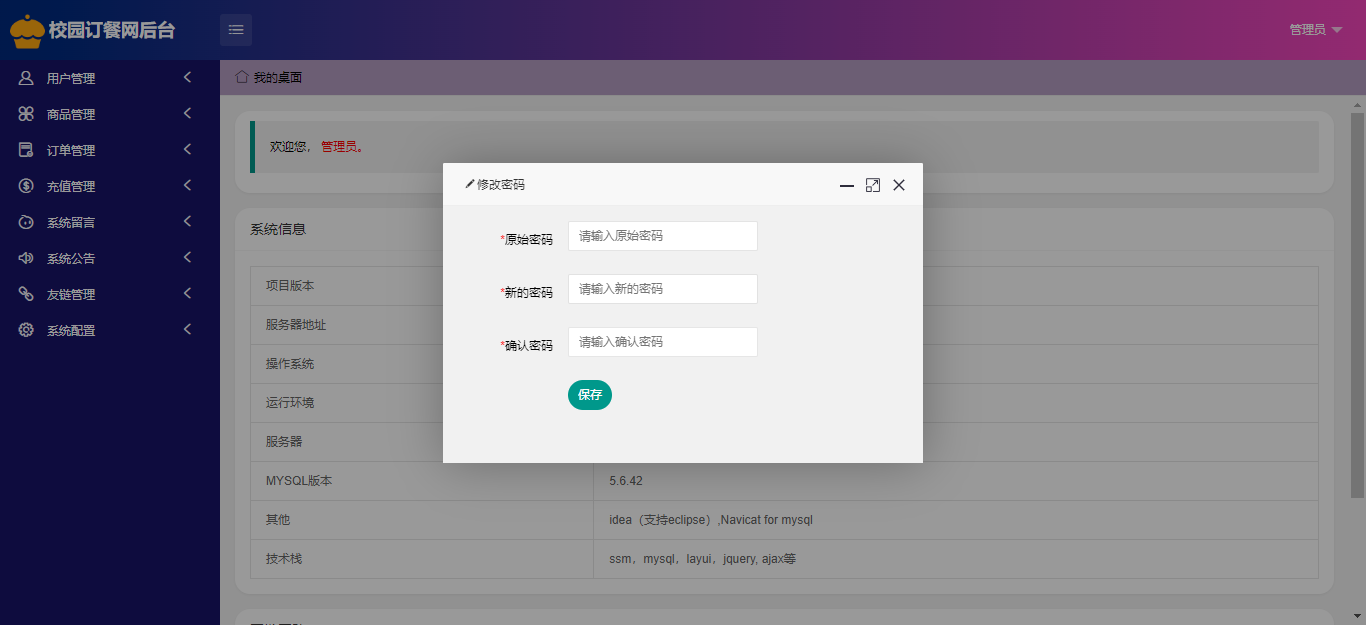Open 系统公告 menu item
Viewport: 1366px width, 625px height.
click(x=110, y=258)
